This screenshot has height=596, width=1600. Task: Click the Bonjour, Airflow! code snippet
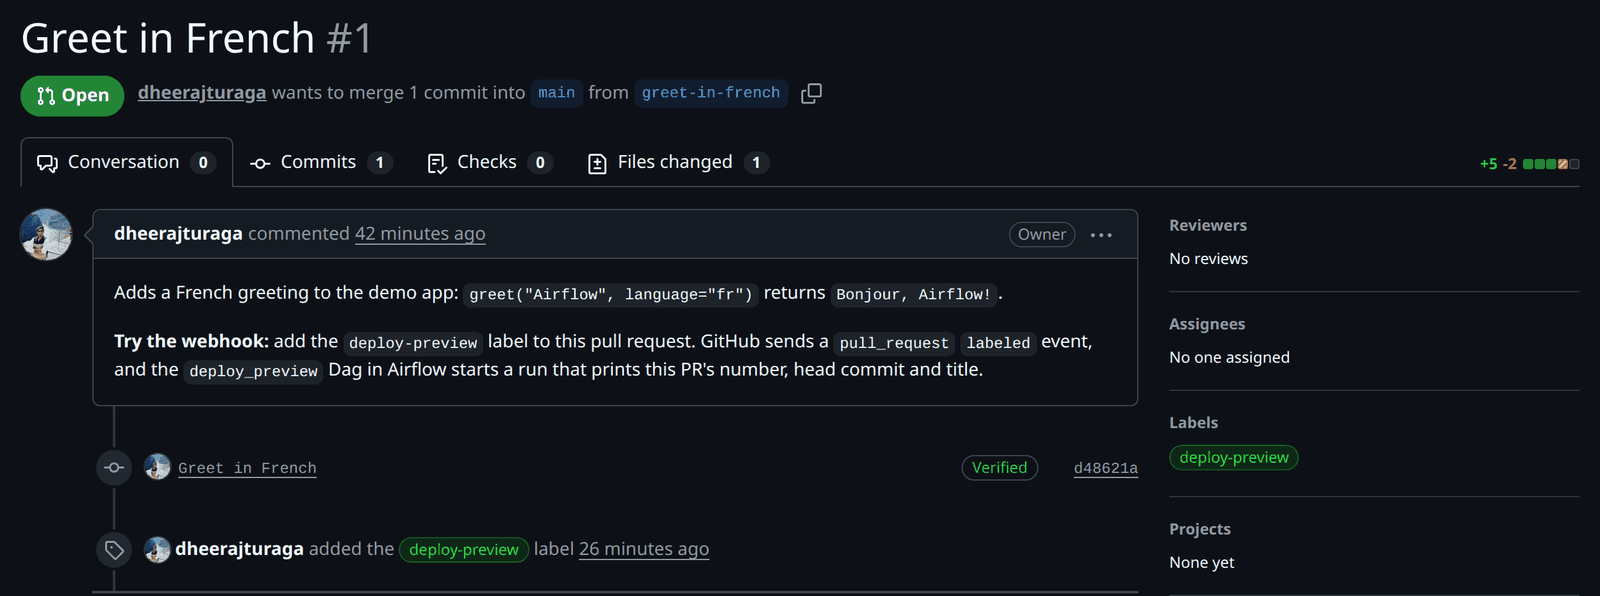click(x=914, y=294)
